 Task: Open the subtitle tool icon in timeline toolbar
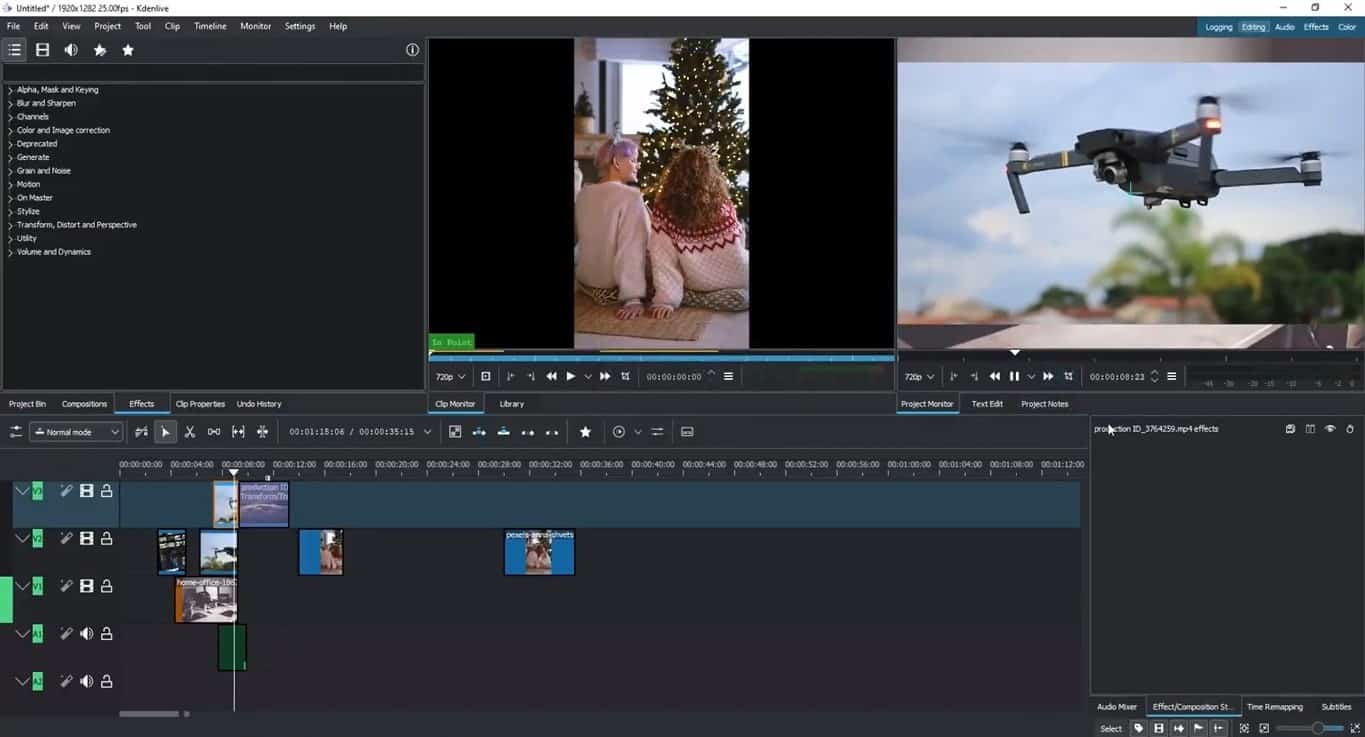click(687, 432)
